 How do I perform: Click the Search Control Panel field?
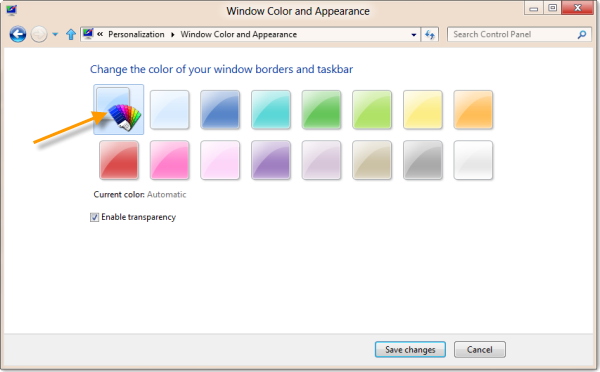(513, 34)
